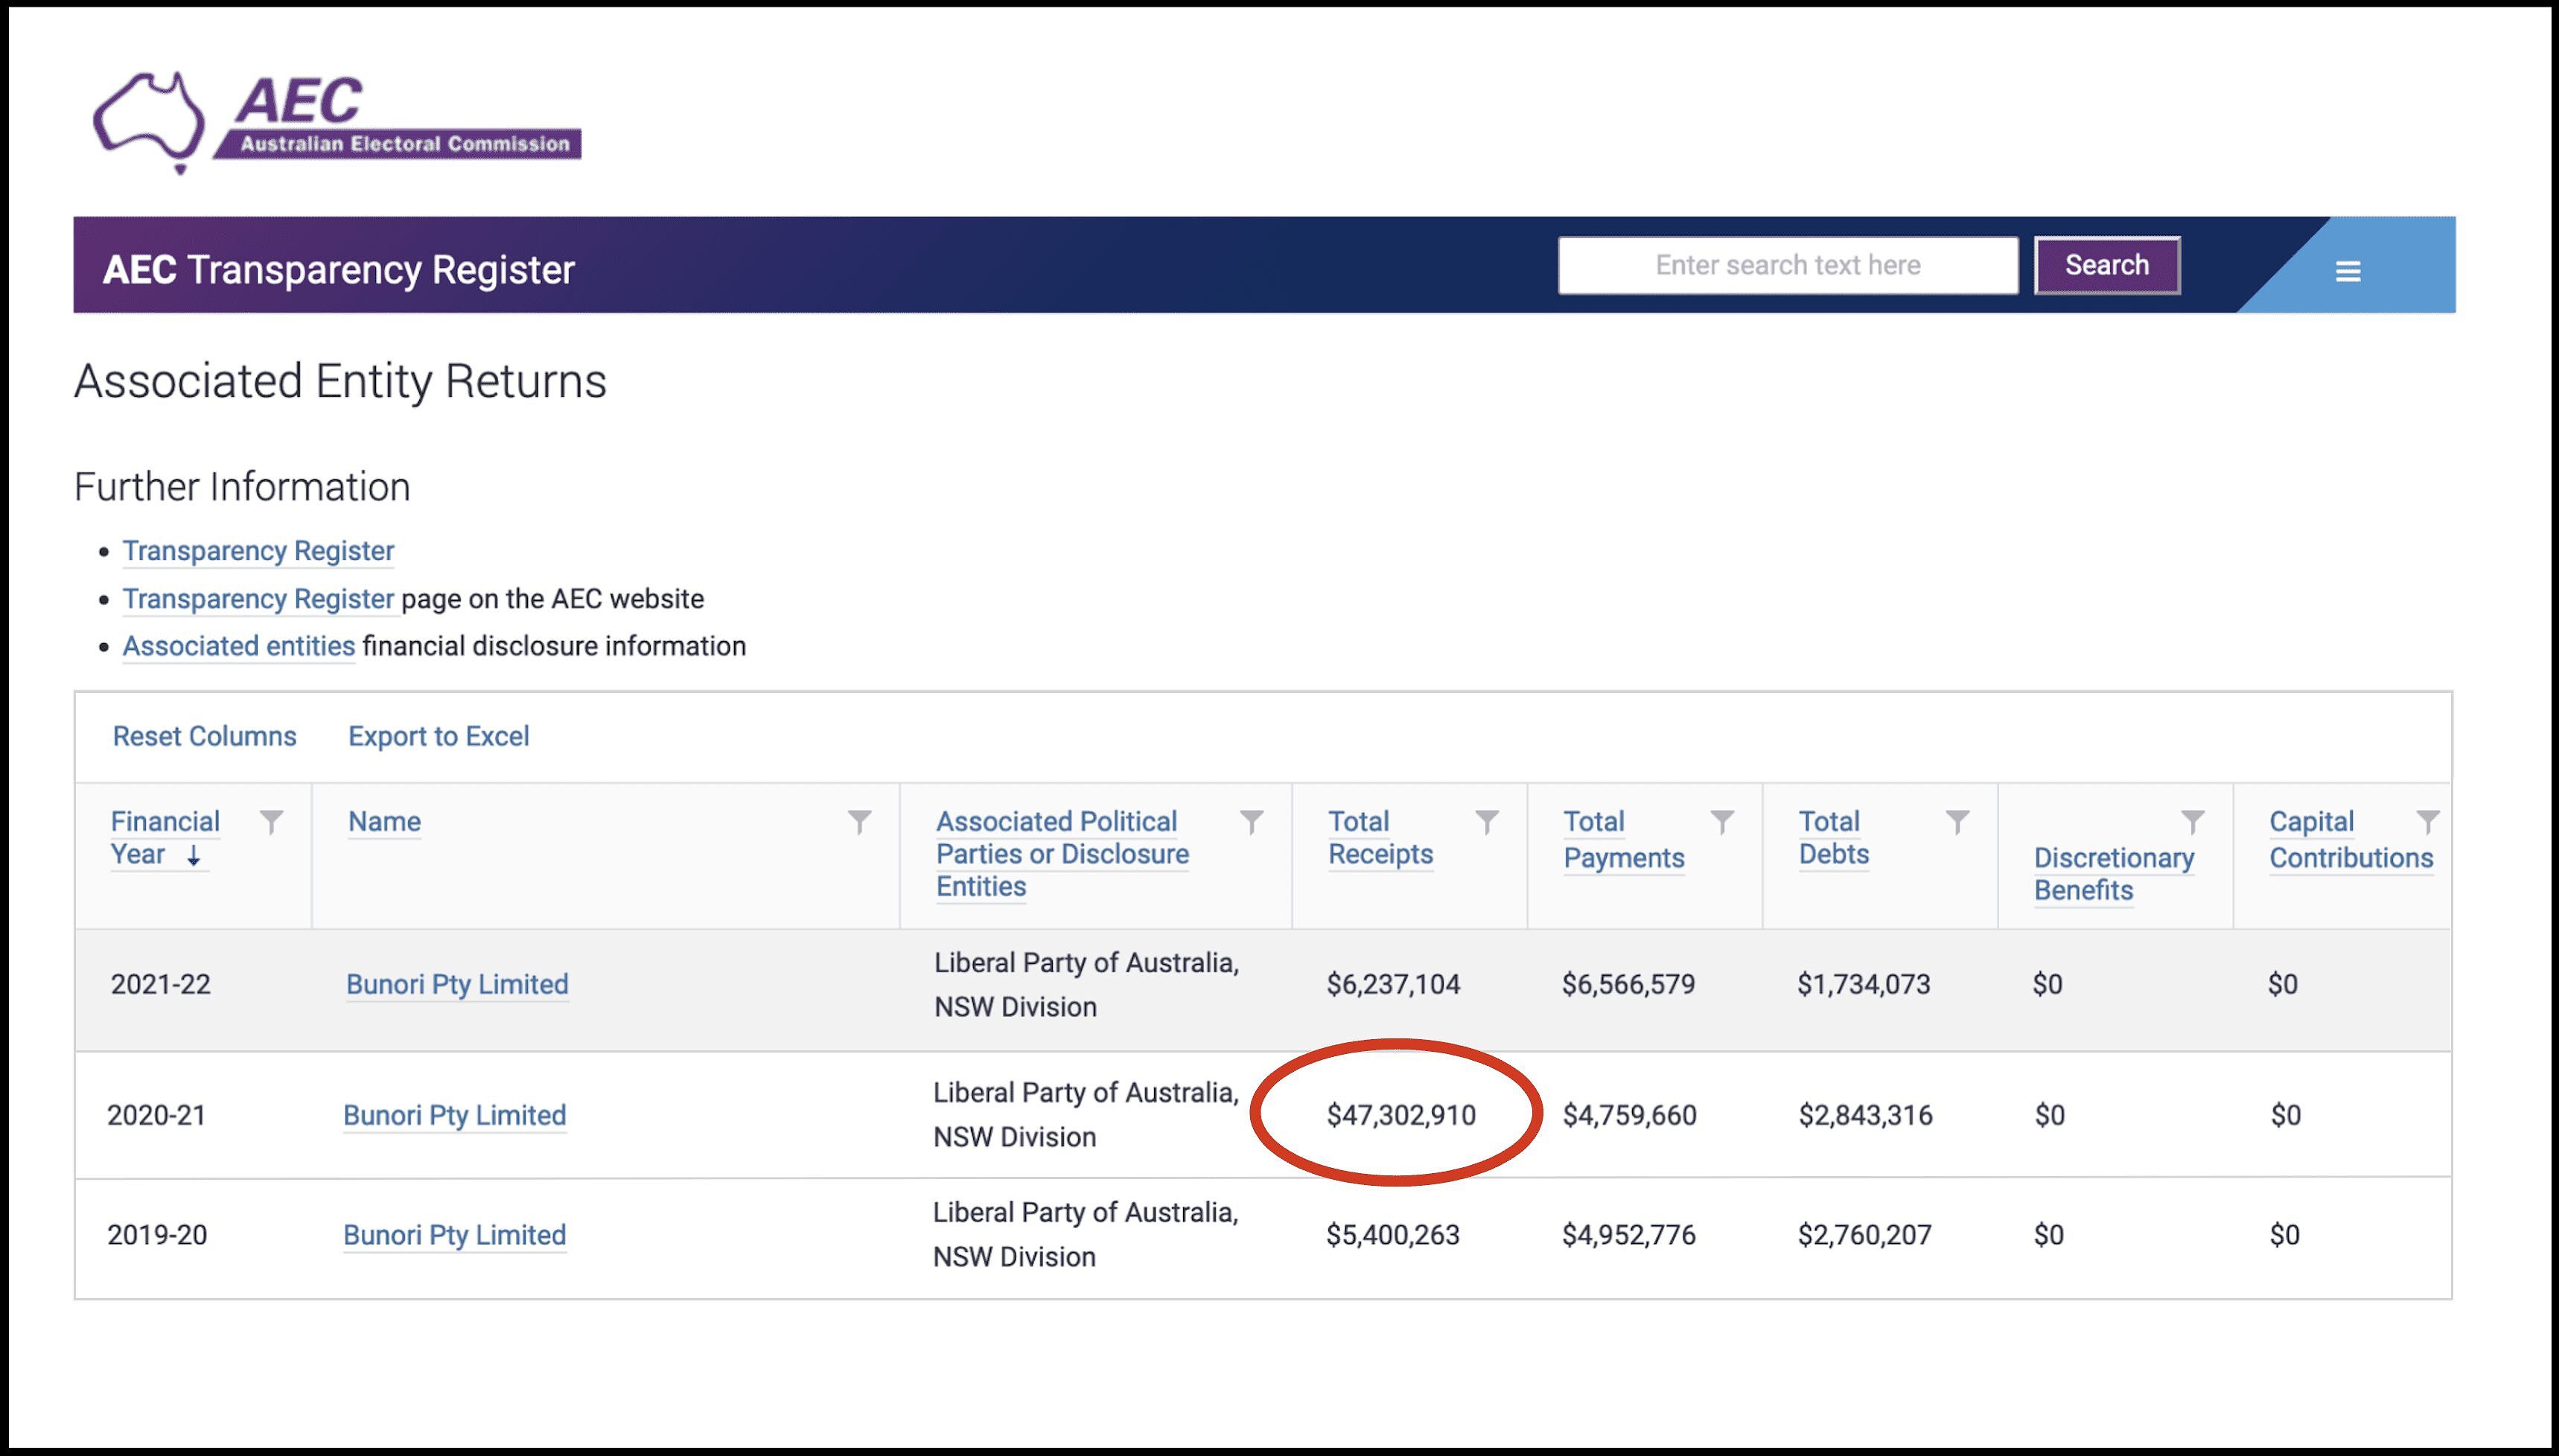Screen dimensions: 2559x1456
Task: Select total payments value $4,952,776
Action: [x=1628, y=1235]
